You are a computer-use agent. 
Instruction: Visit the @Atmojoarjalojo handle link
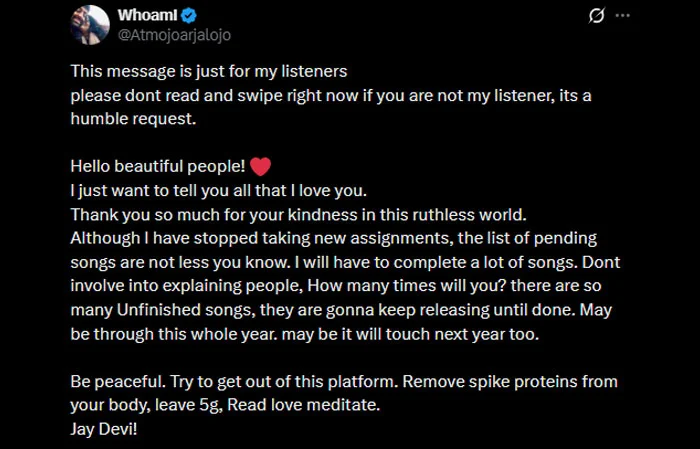175,33
